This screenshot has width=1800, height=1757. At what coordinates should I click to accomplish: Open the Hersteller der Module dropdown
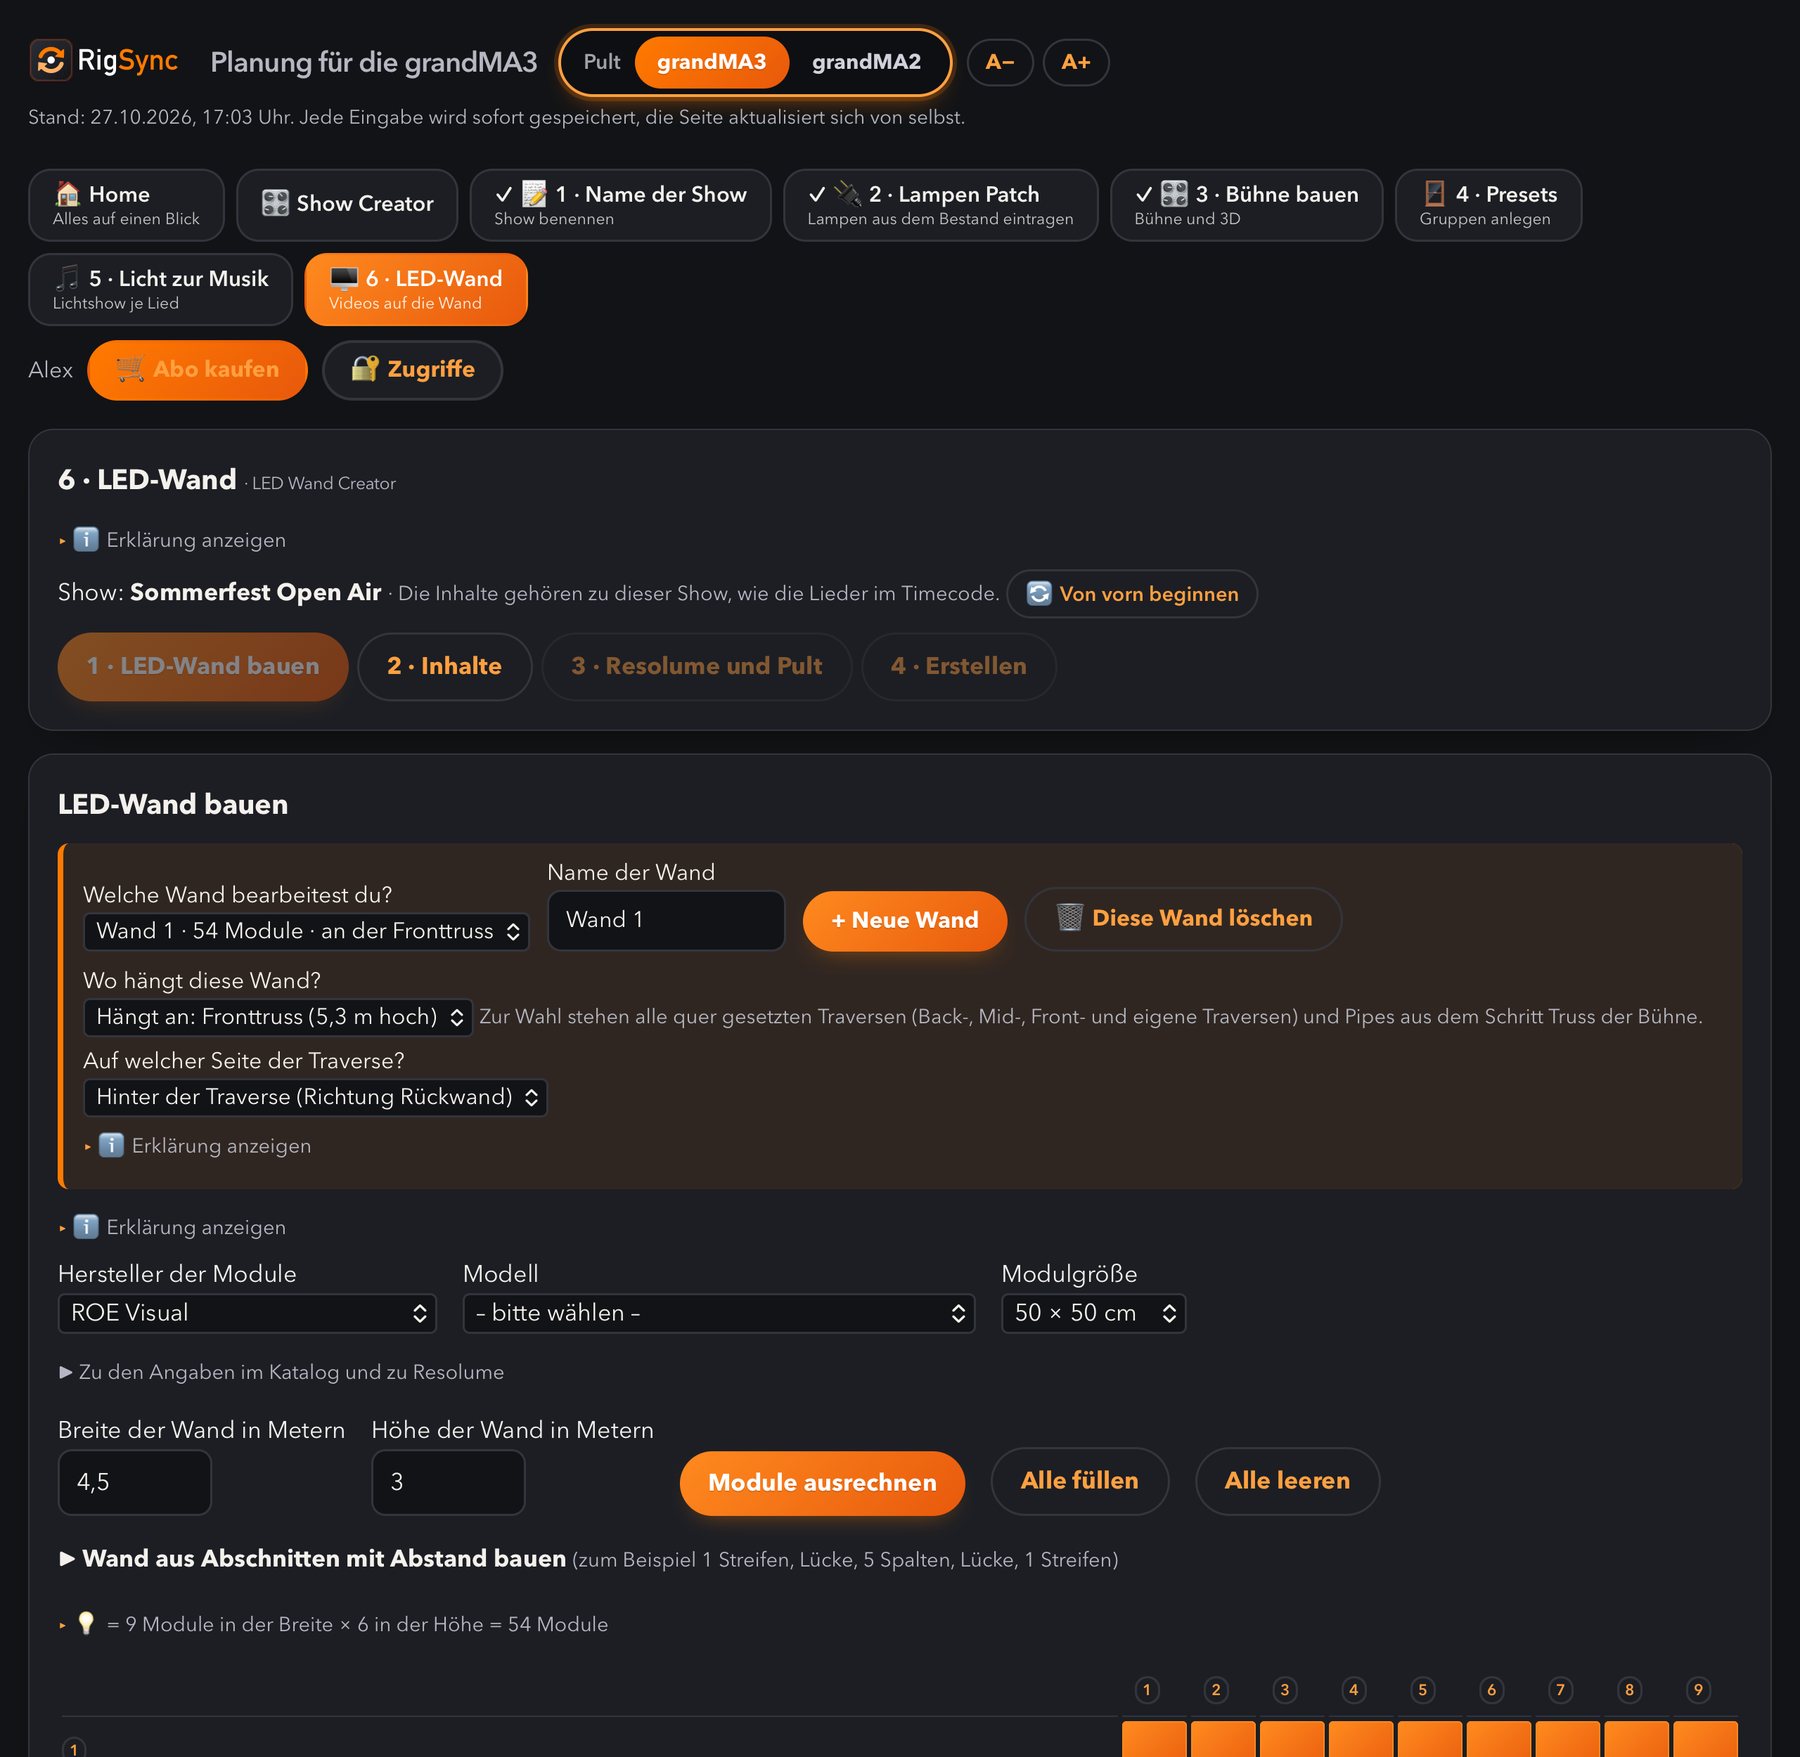click(x=247, y=1313)
